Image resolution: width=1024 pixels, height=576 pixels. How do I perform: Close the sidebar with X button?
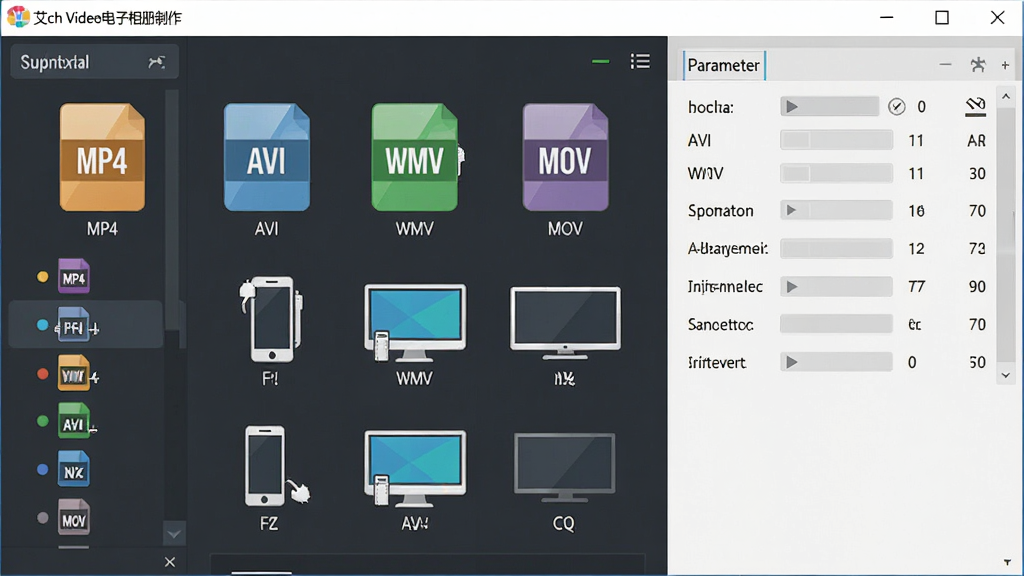click(170, 562)
